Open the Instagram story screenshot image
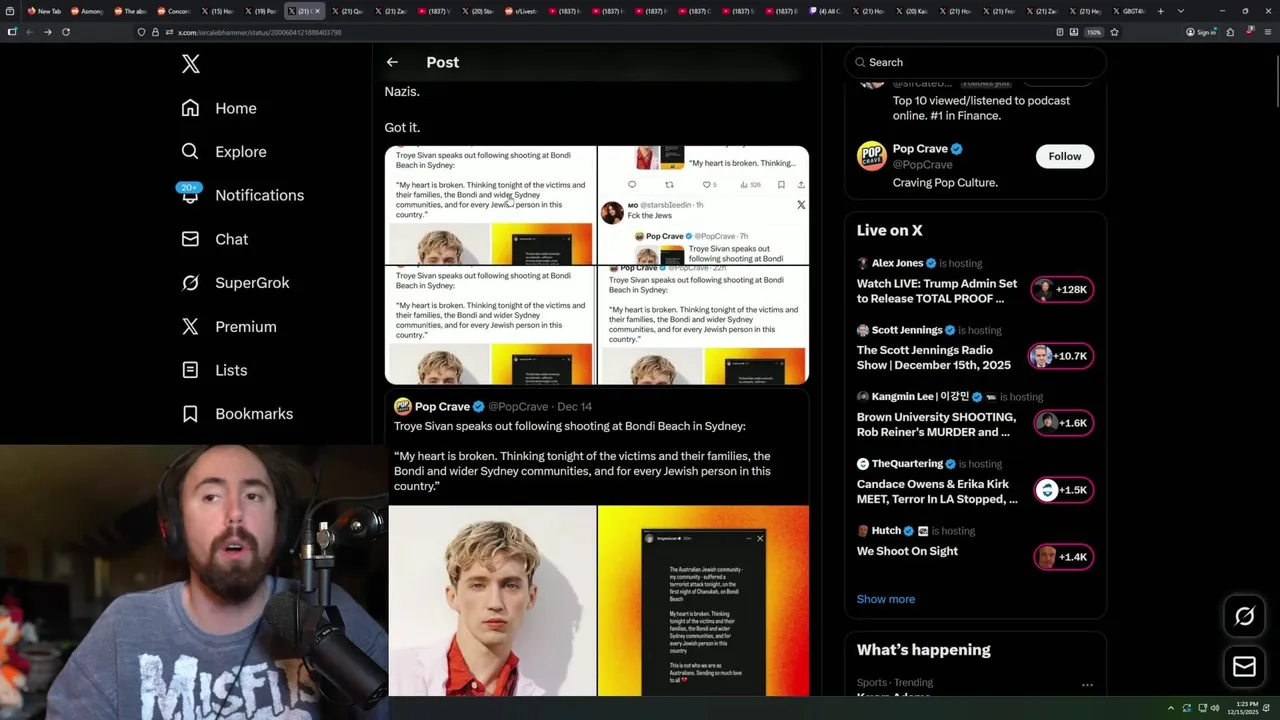 703,600
